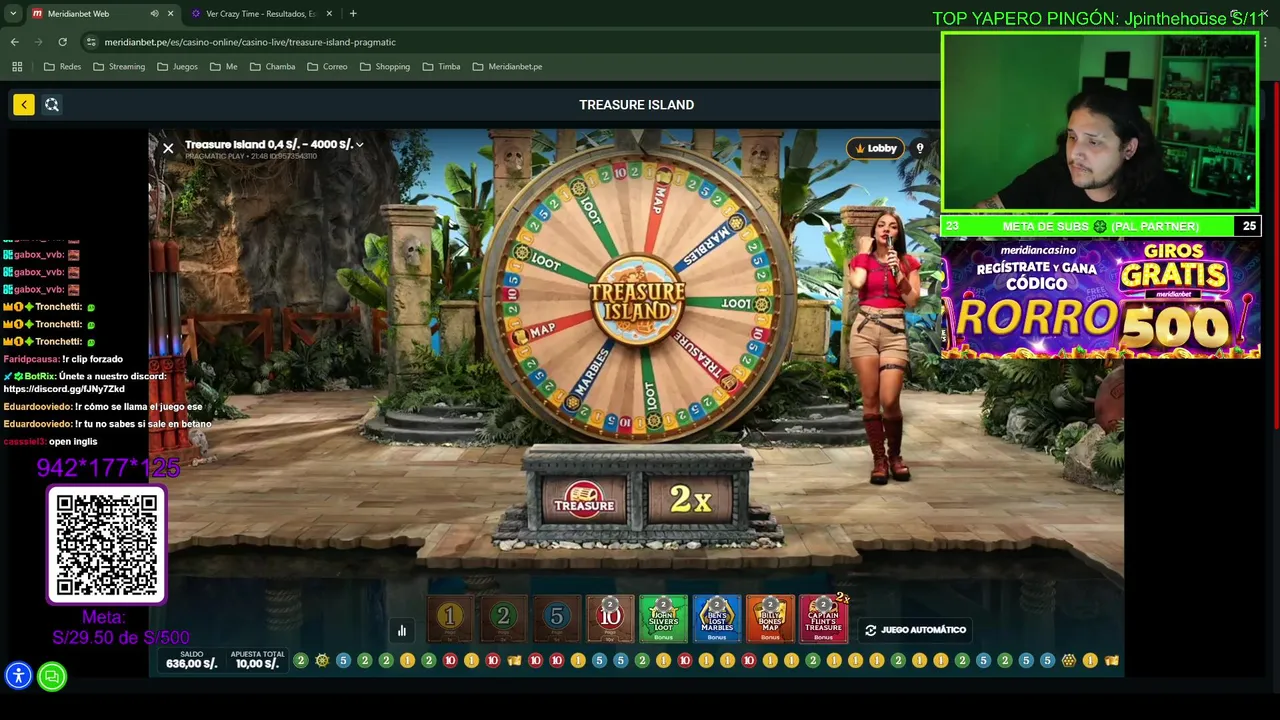
Task: Click the Saldo 636,00 balance box
Action: pyautogui.click(x=191, y=660)
